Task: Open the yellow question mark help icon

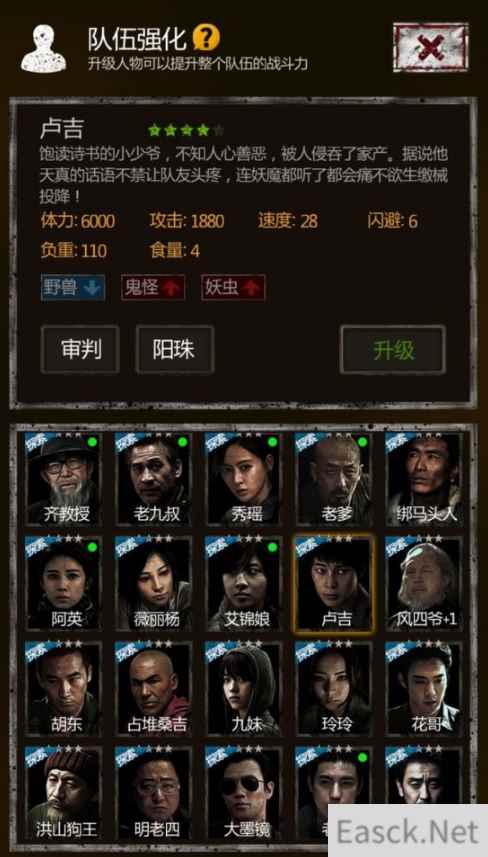Action: [x=206, y=38]
